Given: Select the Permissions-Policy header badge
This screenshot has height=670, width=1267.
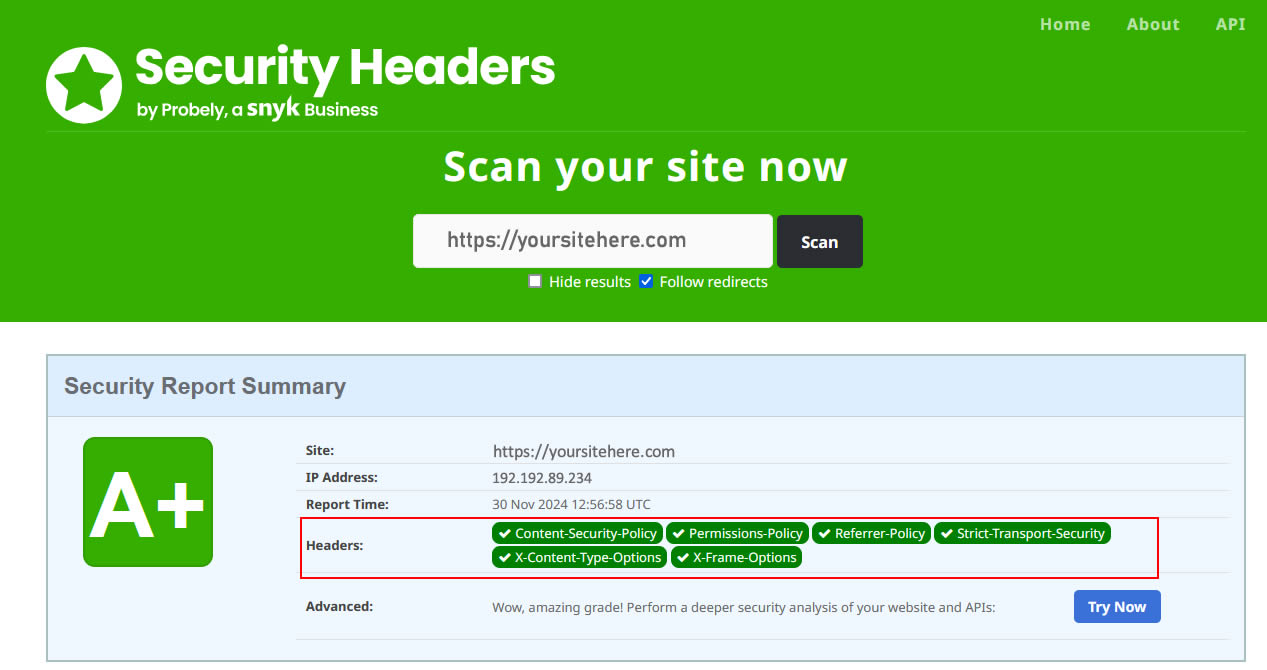Looking at the screenshot, I should pos(737,533).
